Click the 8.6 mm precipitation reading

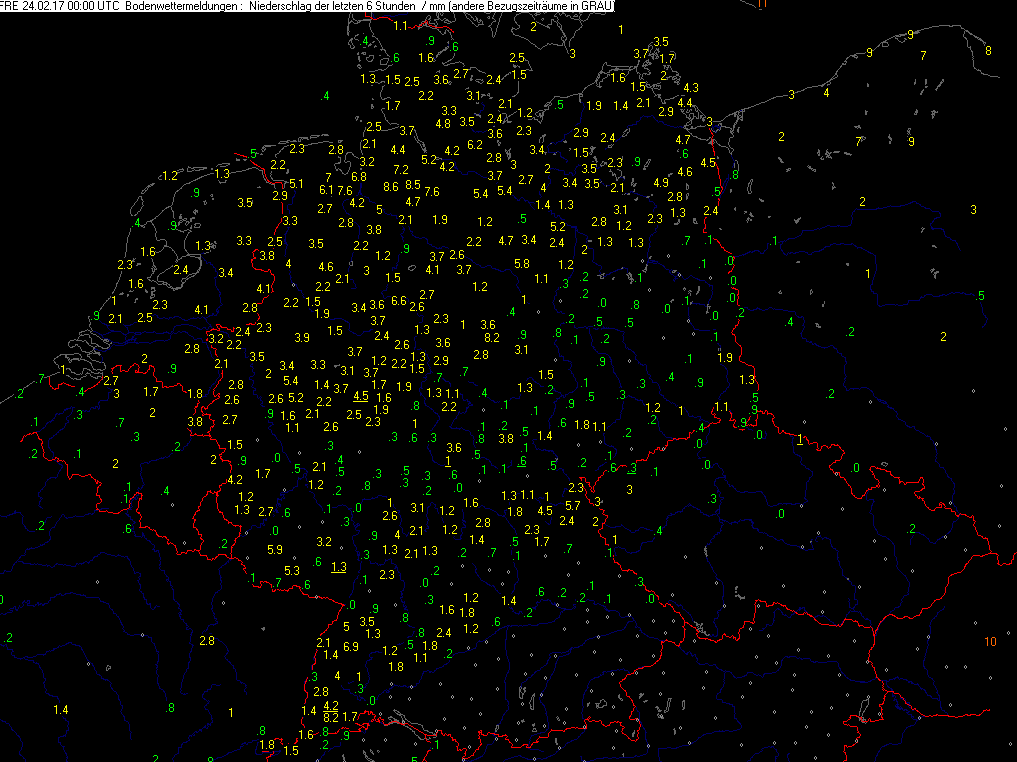pyautogui.click(x=390, y=186)
